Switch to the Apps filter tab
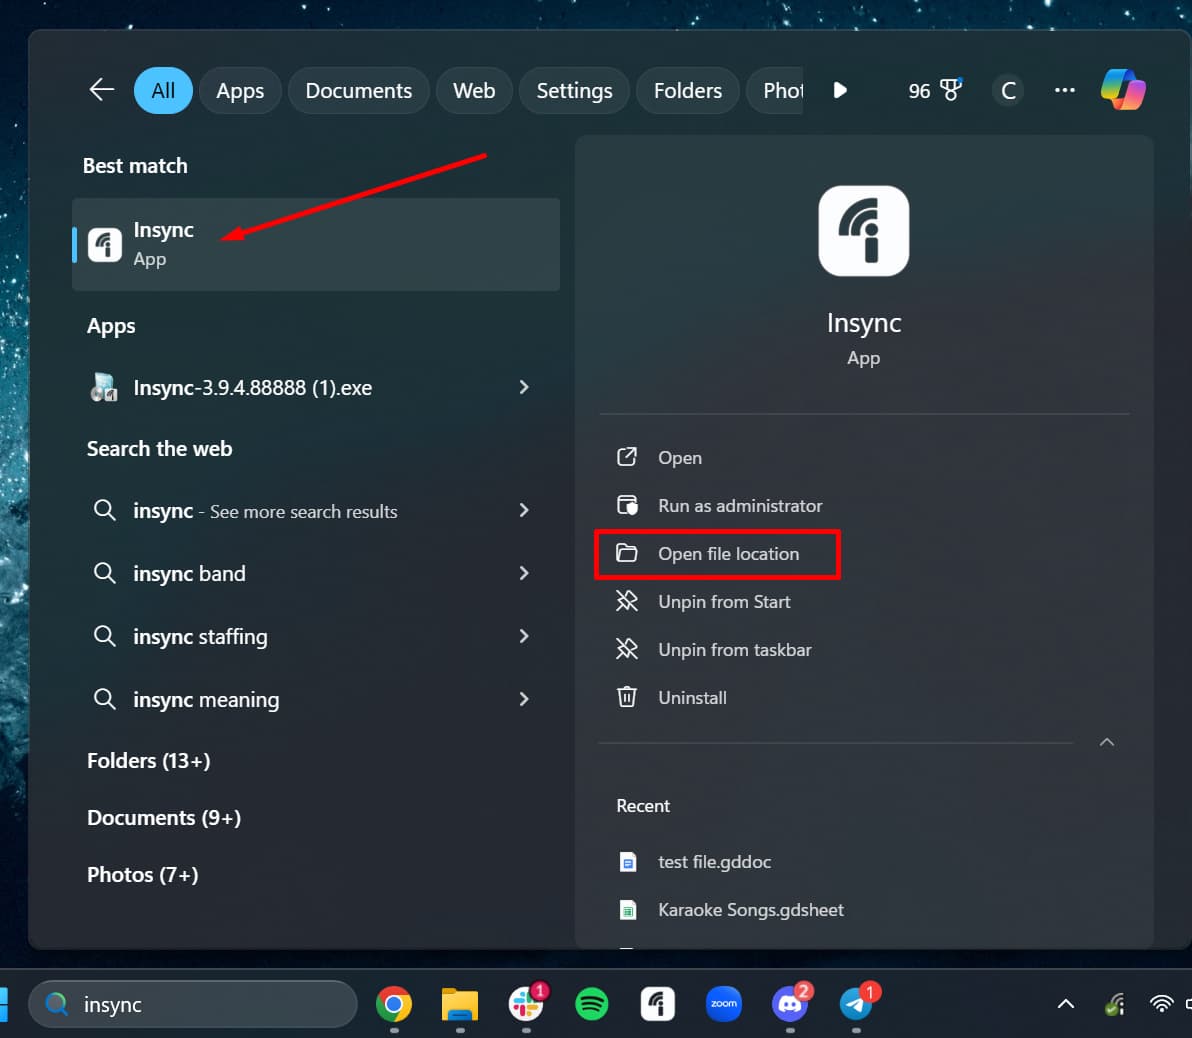1192x1038 pixels. pyautogui.click(x=239, y=90)
